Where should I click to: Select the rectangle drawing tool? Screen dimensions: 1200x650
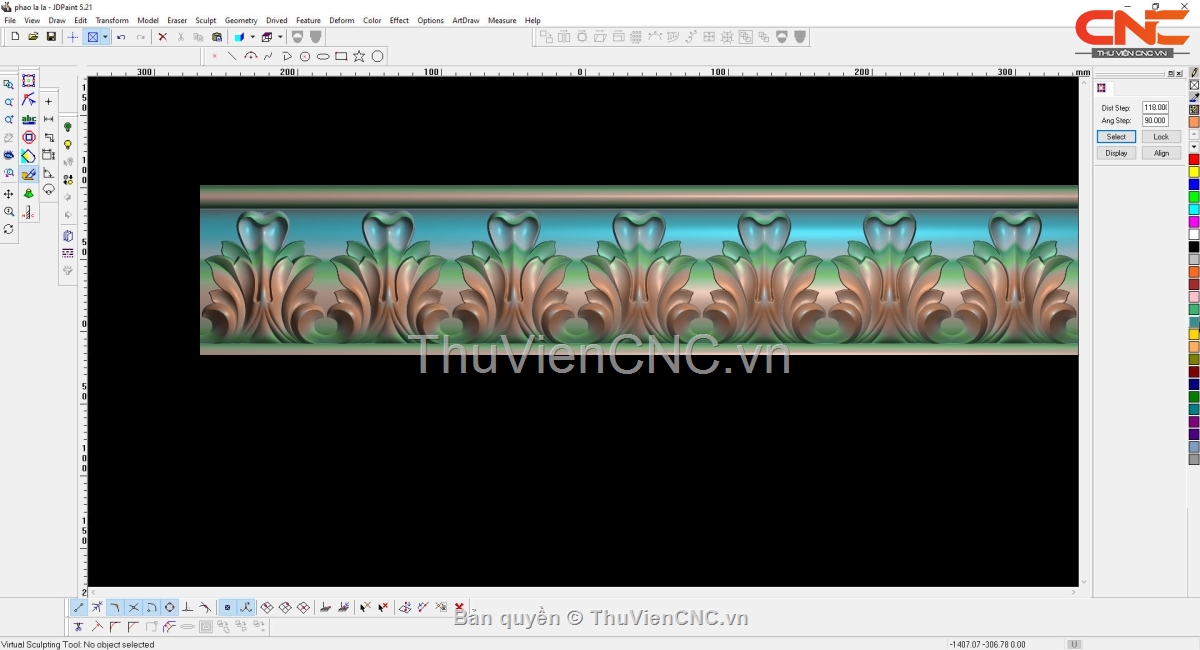[341, 56]
